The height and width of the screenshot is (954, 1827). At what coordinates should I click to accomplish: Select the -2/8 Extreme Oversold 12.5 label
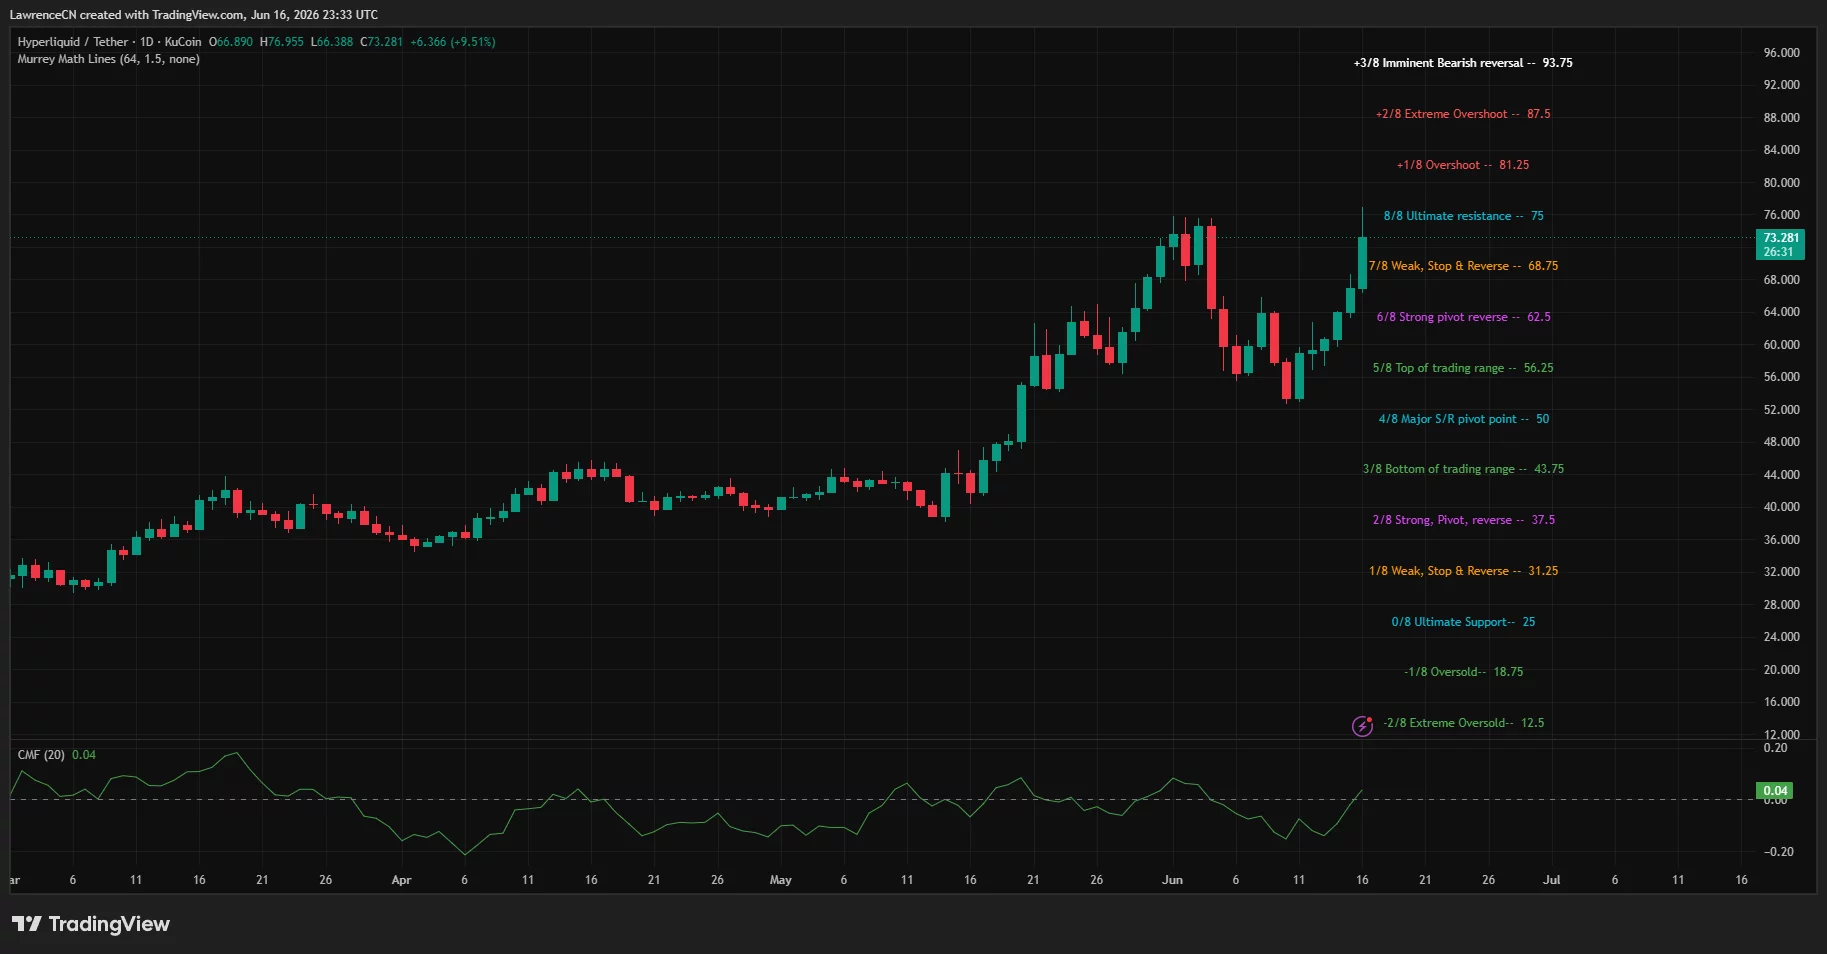[1464, 723]
